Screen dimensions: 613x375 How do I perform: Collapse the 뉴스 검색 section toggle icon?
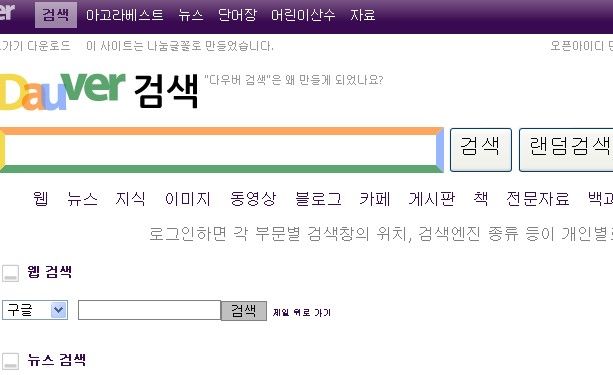(x=11, y=361)
